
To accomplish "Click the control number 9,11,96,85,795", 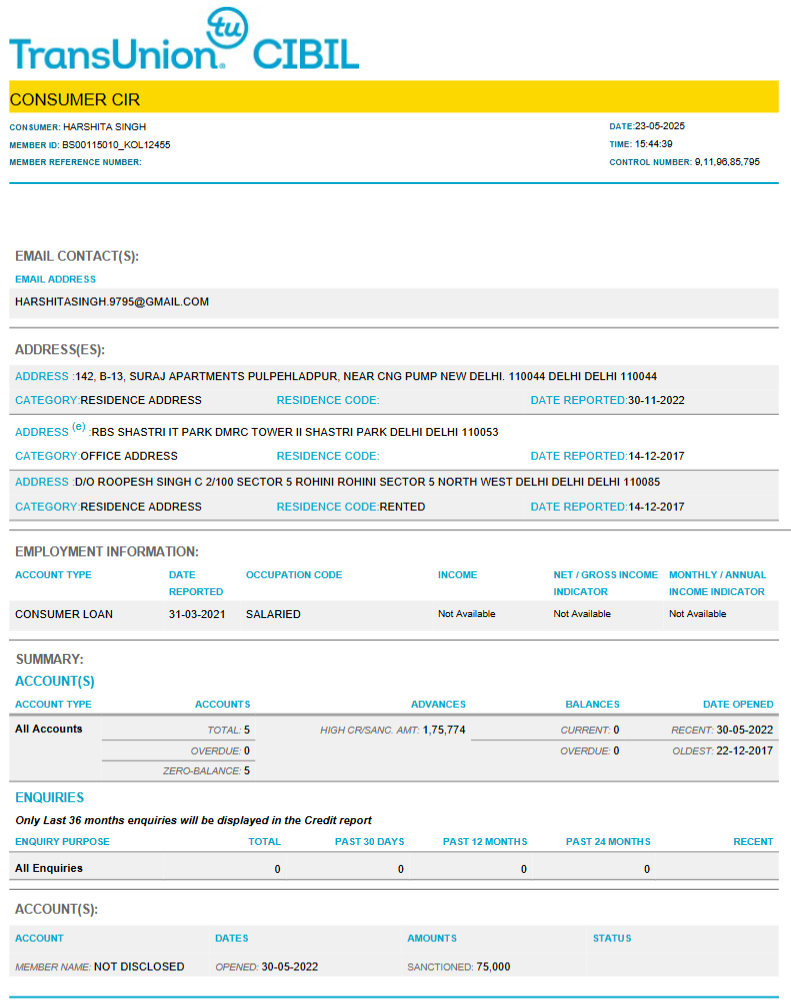I will (727, 162).
